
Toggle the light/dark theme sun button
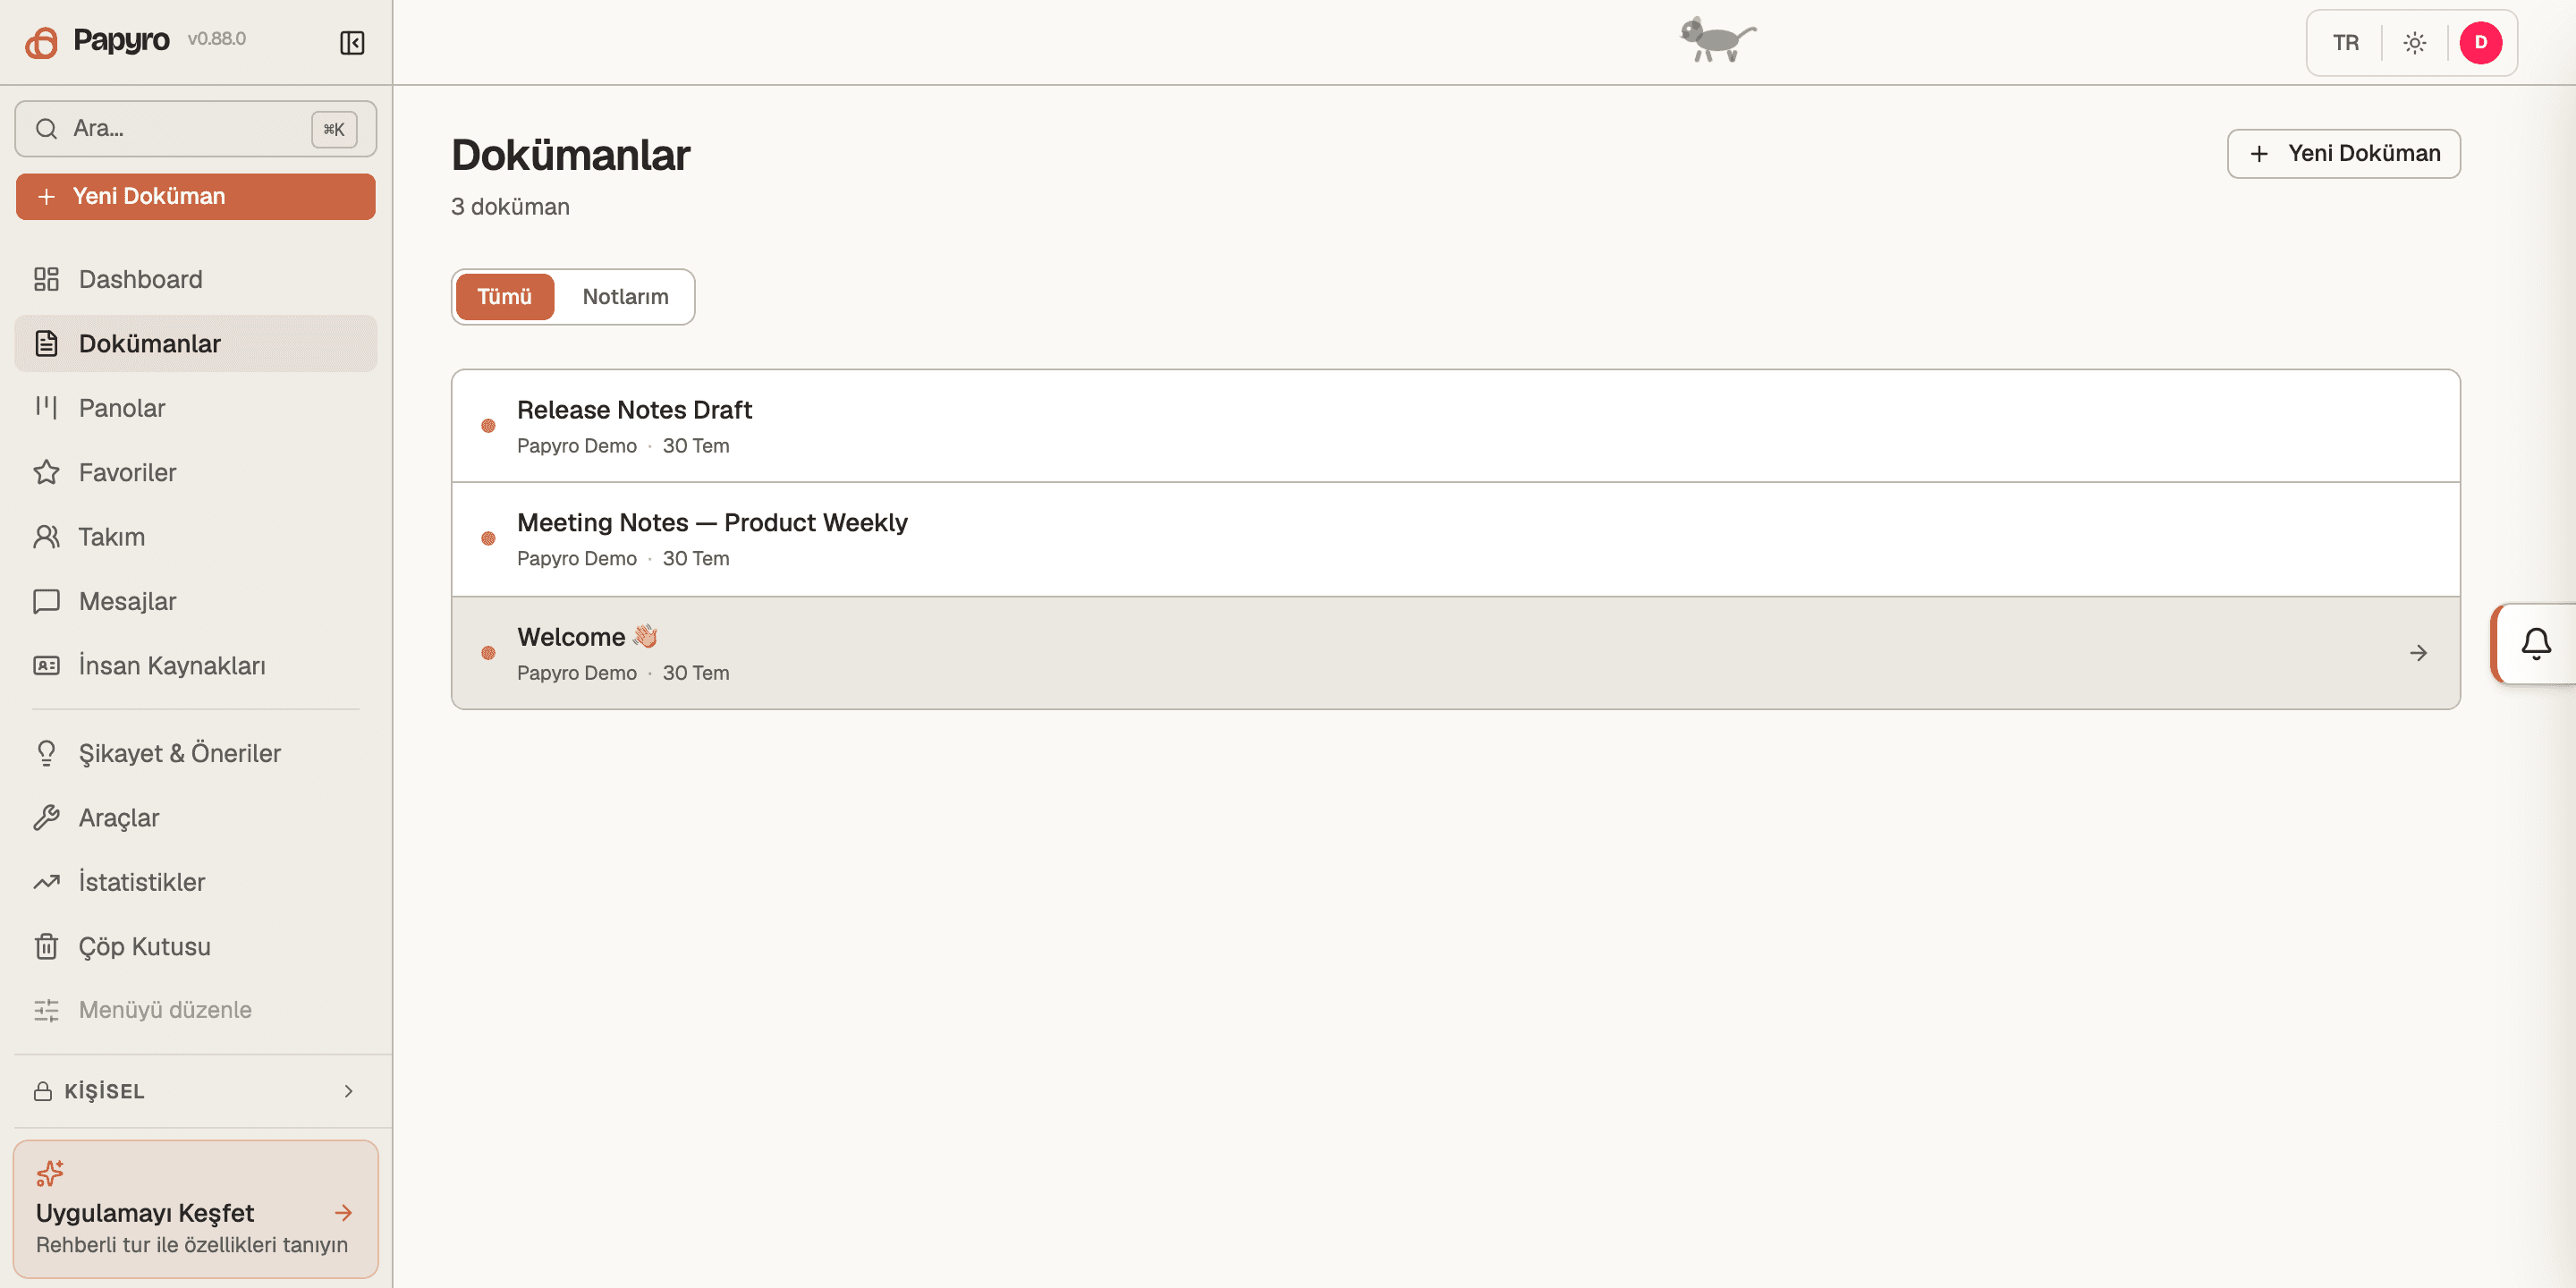[x=2414, y=43]
